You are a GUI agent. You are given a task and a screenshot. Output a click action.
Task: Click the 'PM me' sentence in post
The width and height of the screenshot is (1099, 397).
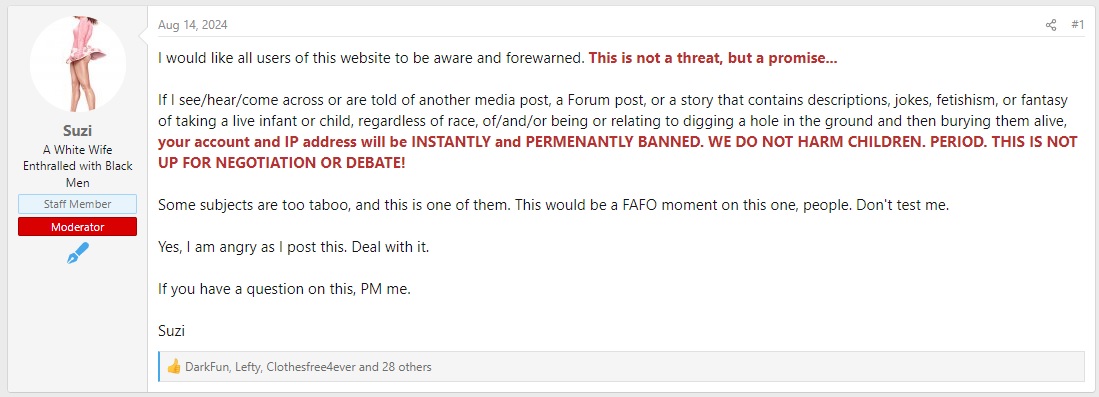284,290
